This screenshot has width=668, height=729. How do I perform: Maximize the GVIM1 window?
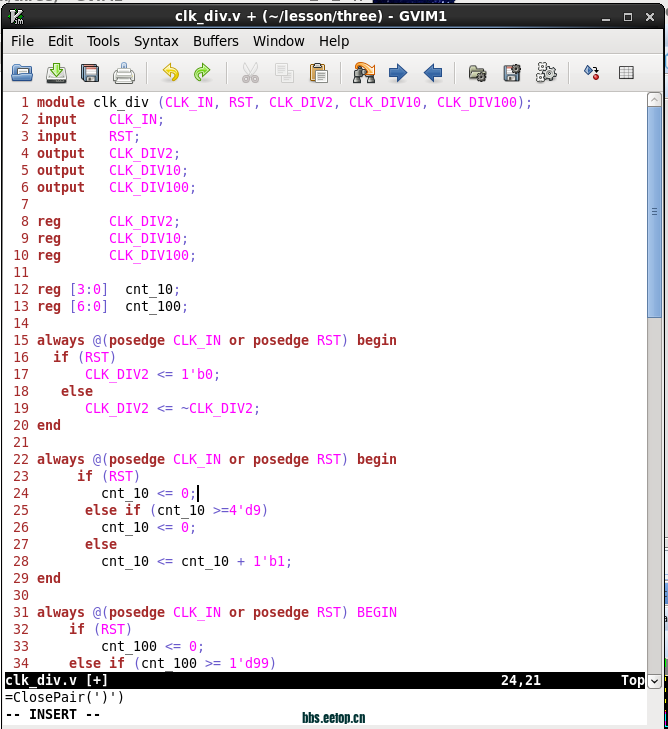628,18
